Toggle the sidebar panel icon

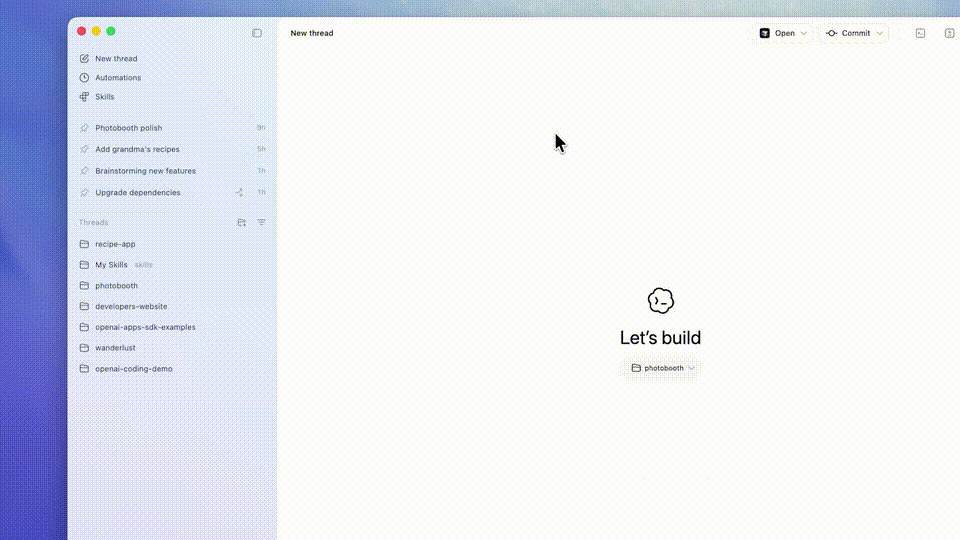coord(257,33)
